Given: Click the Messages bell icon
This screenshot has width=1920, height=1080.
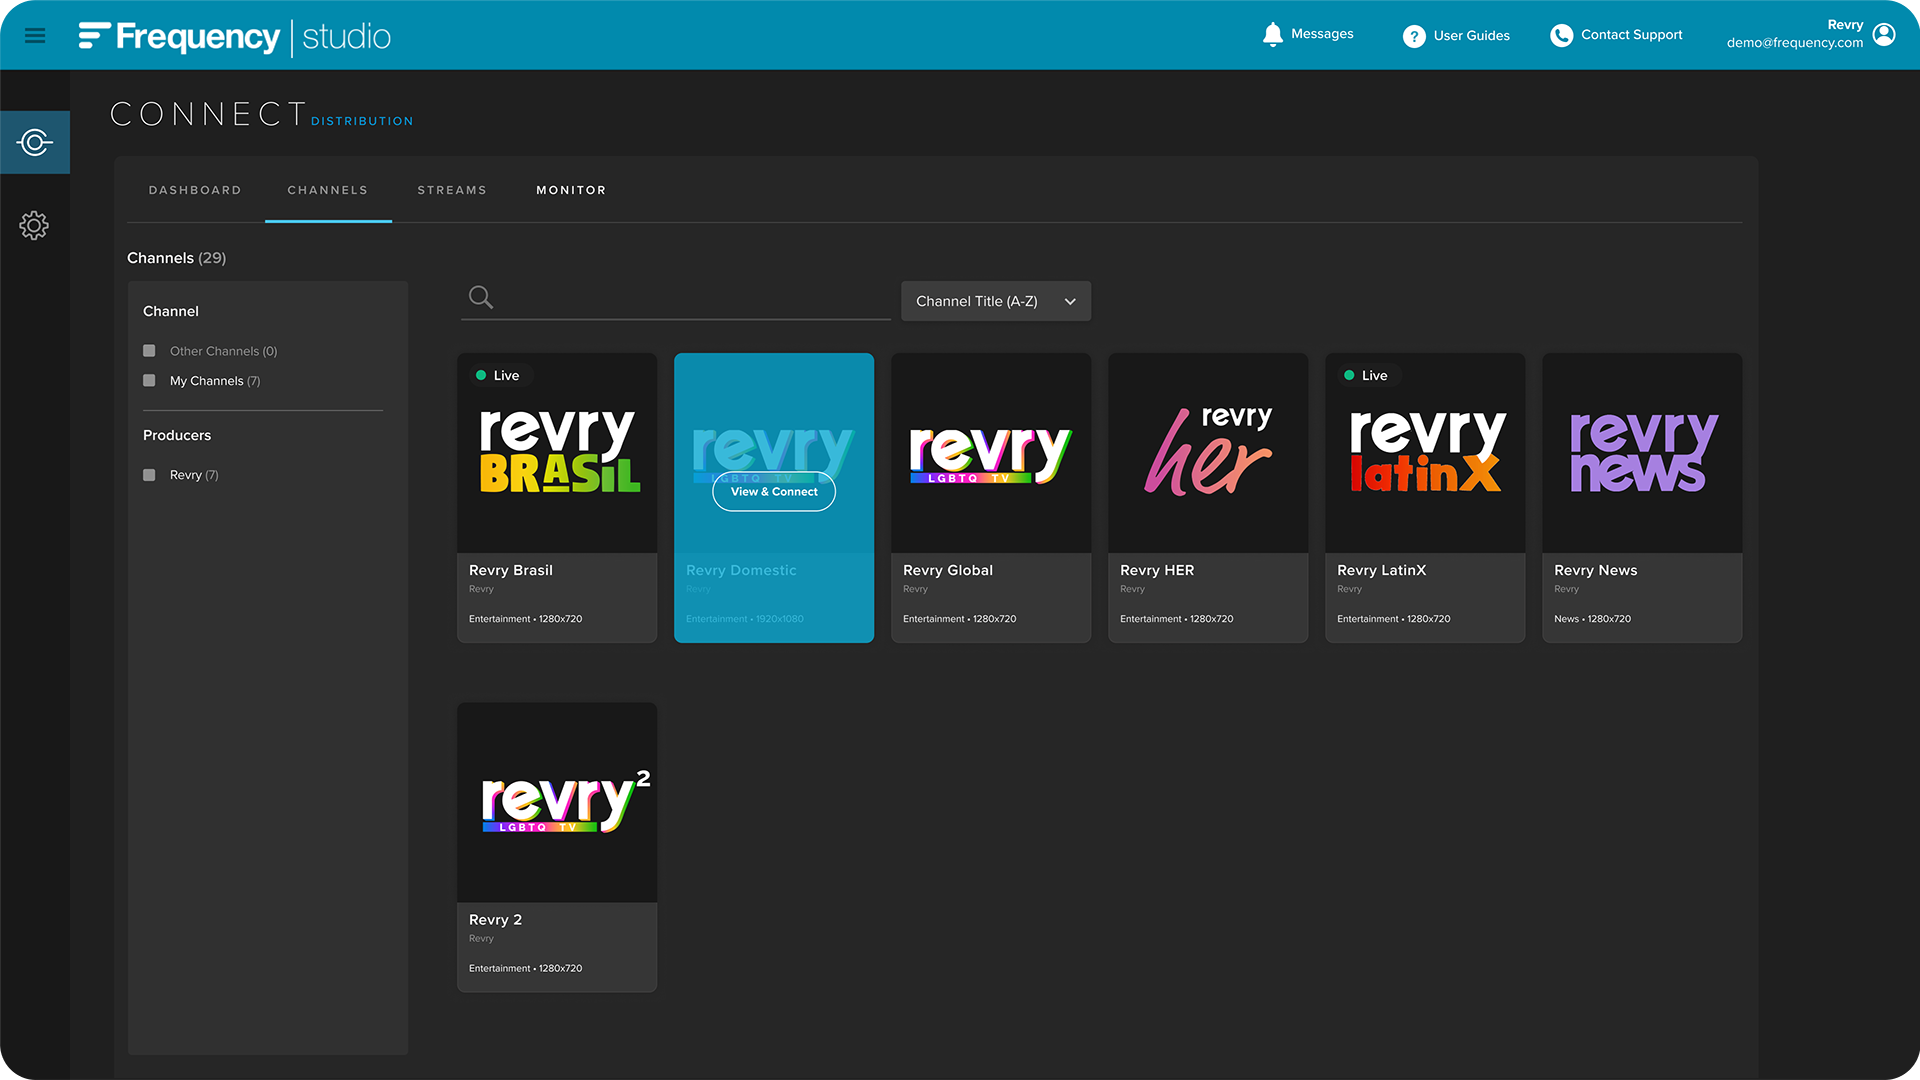Looking at the screenshot, I should [1272, 35].
